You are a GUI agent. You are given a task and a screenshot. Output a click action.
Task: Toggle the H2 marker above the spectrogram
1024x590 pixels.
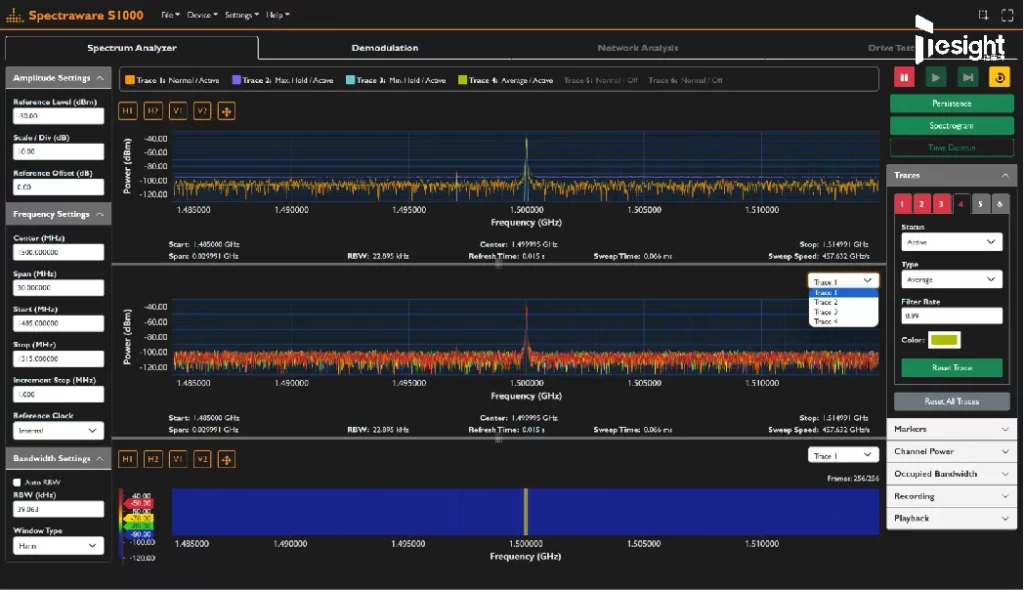coord(153,459)
